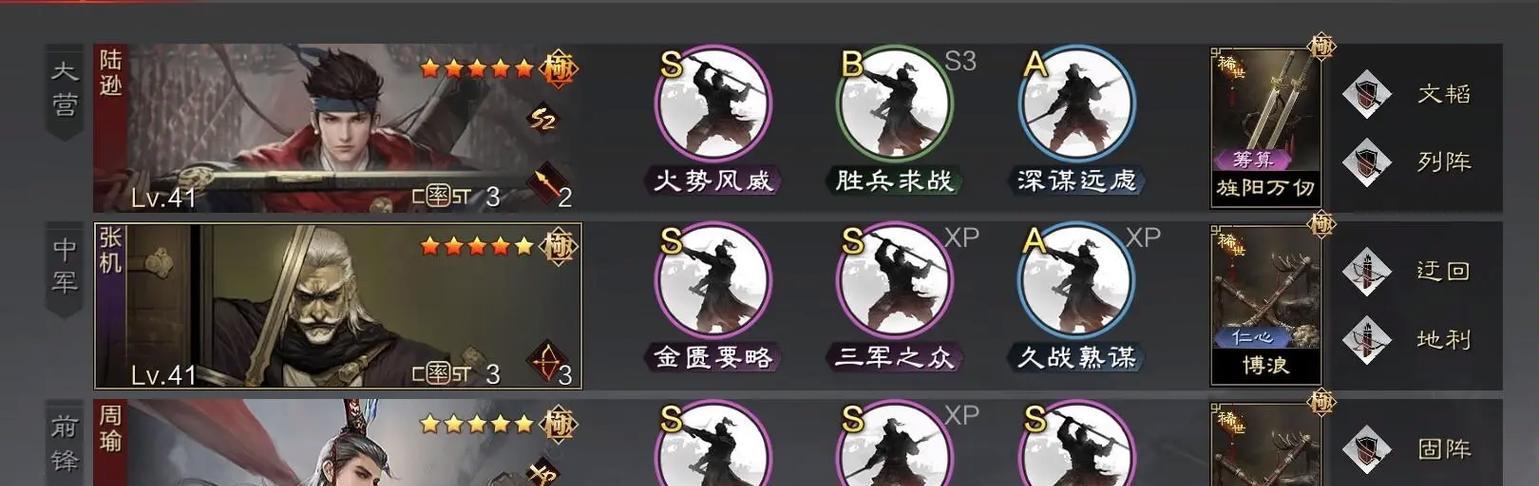
Task: Select the 火势风威 skill icon
Action: (713, 106)
